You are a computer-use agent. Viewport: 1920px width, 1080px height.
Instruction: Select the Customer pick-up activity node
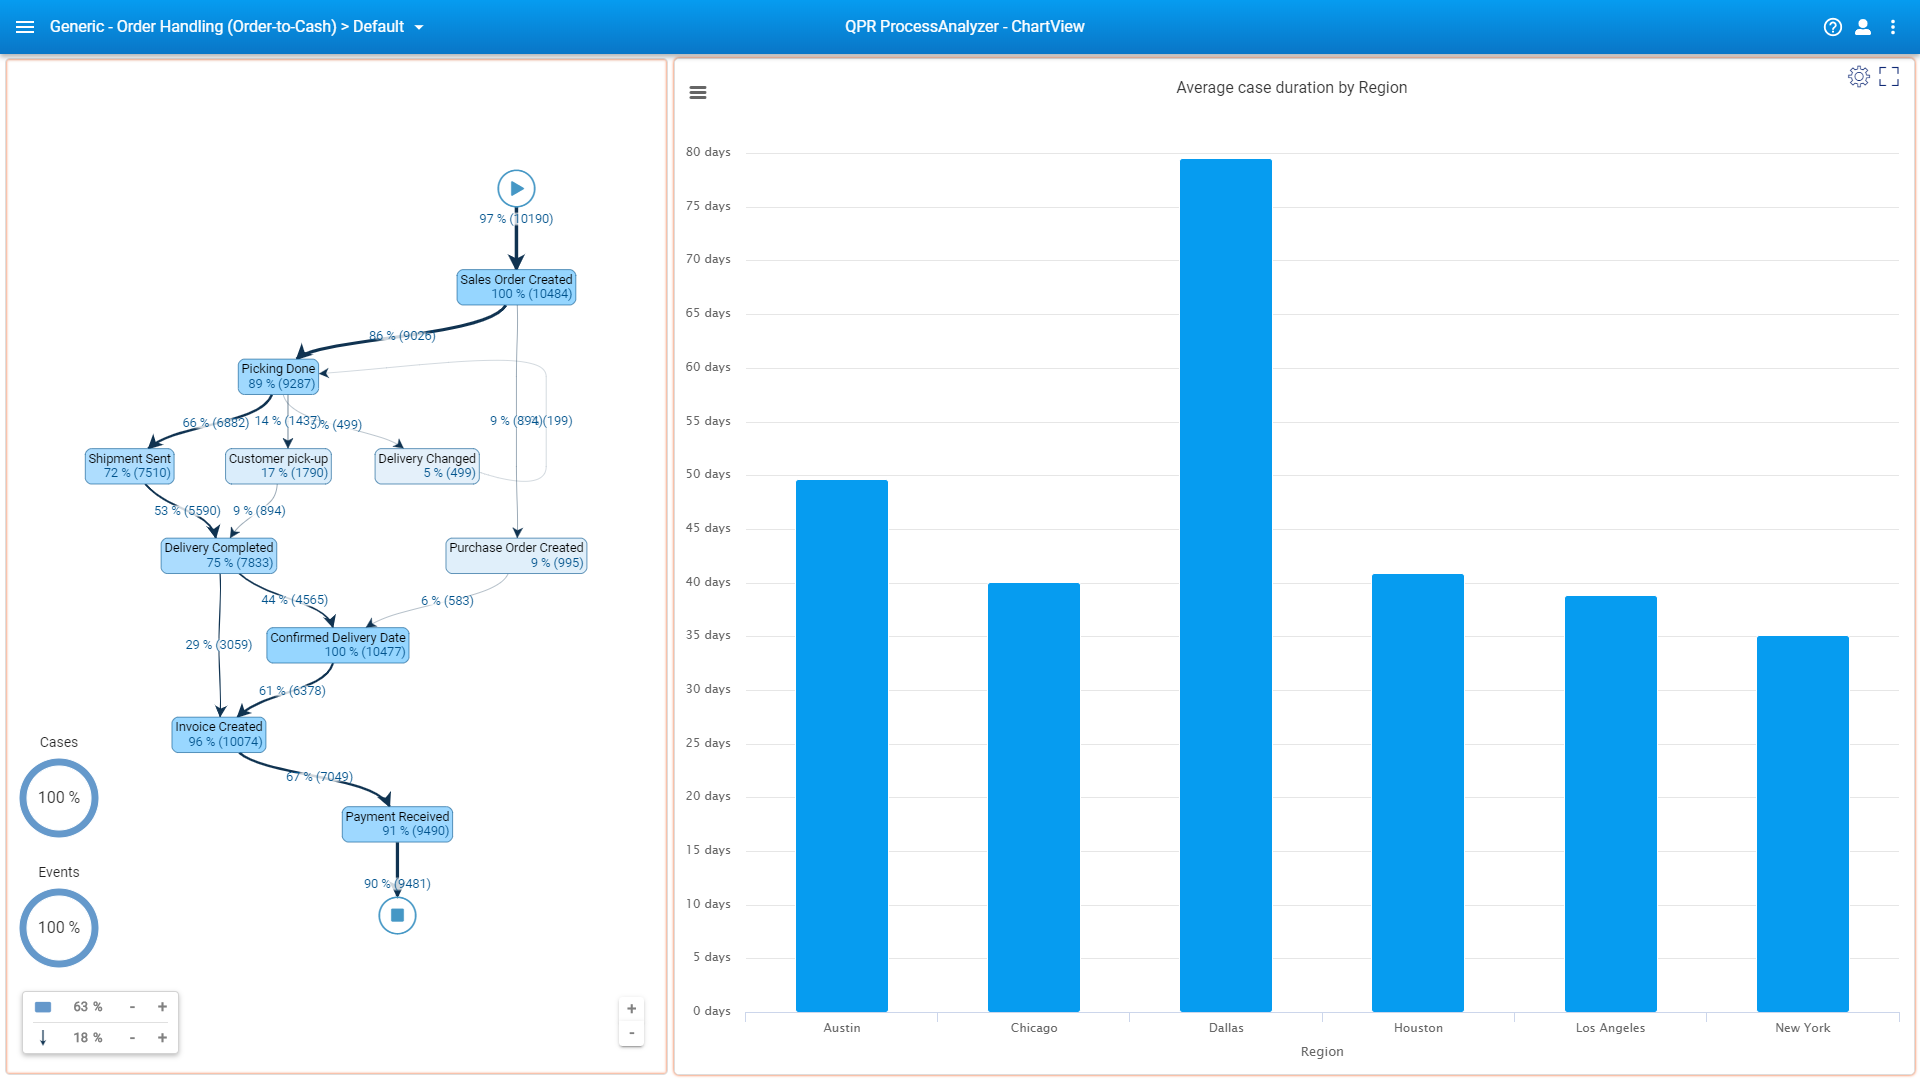[278, 466]
